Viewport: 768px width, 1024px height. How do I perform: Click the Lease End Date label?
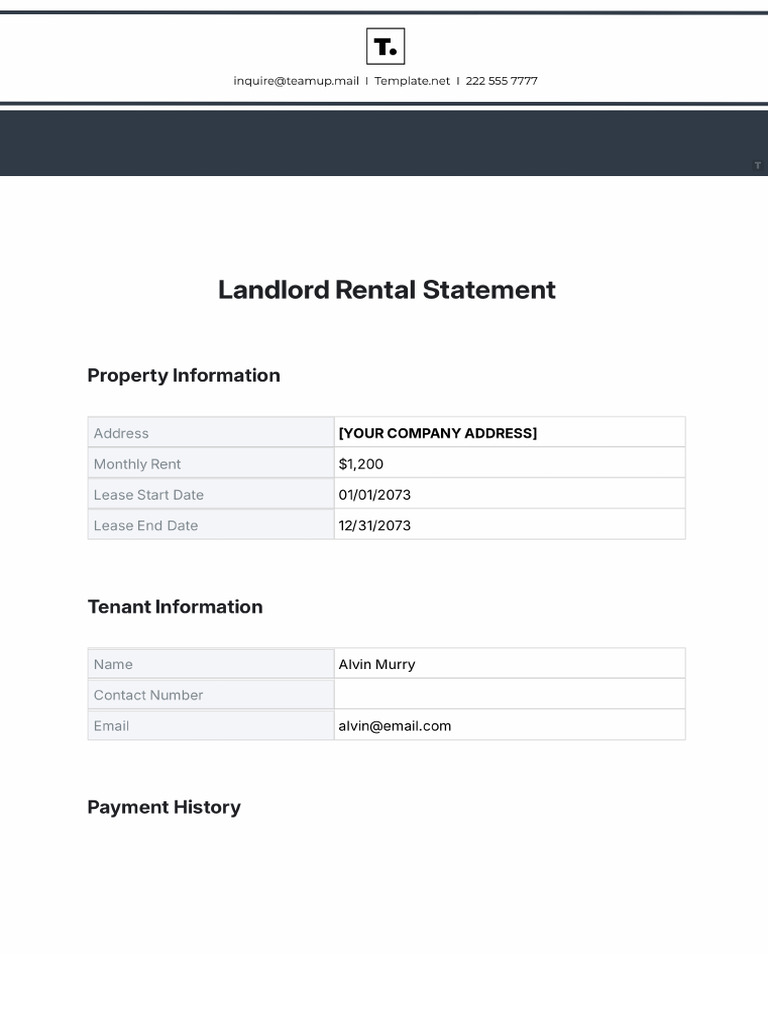pos(146,526)
